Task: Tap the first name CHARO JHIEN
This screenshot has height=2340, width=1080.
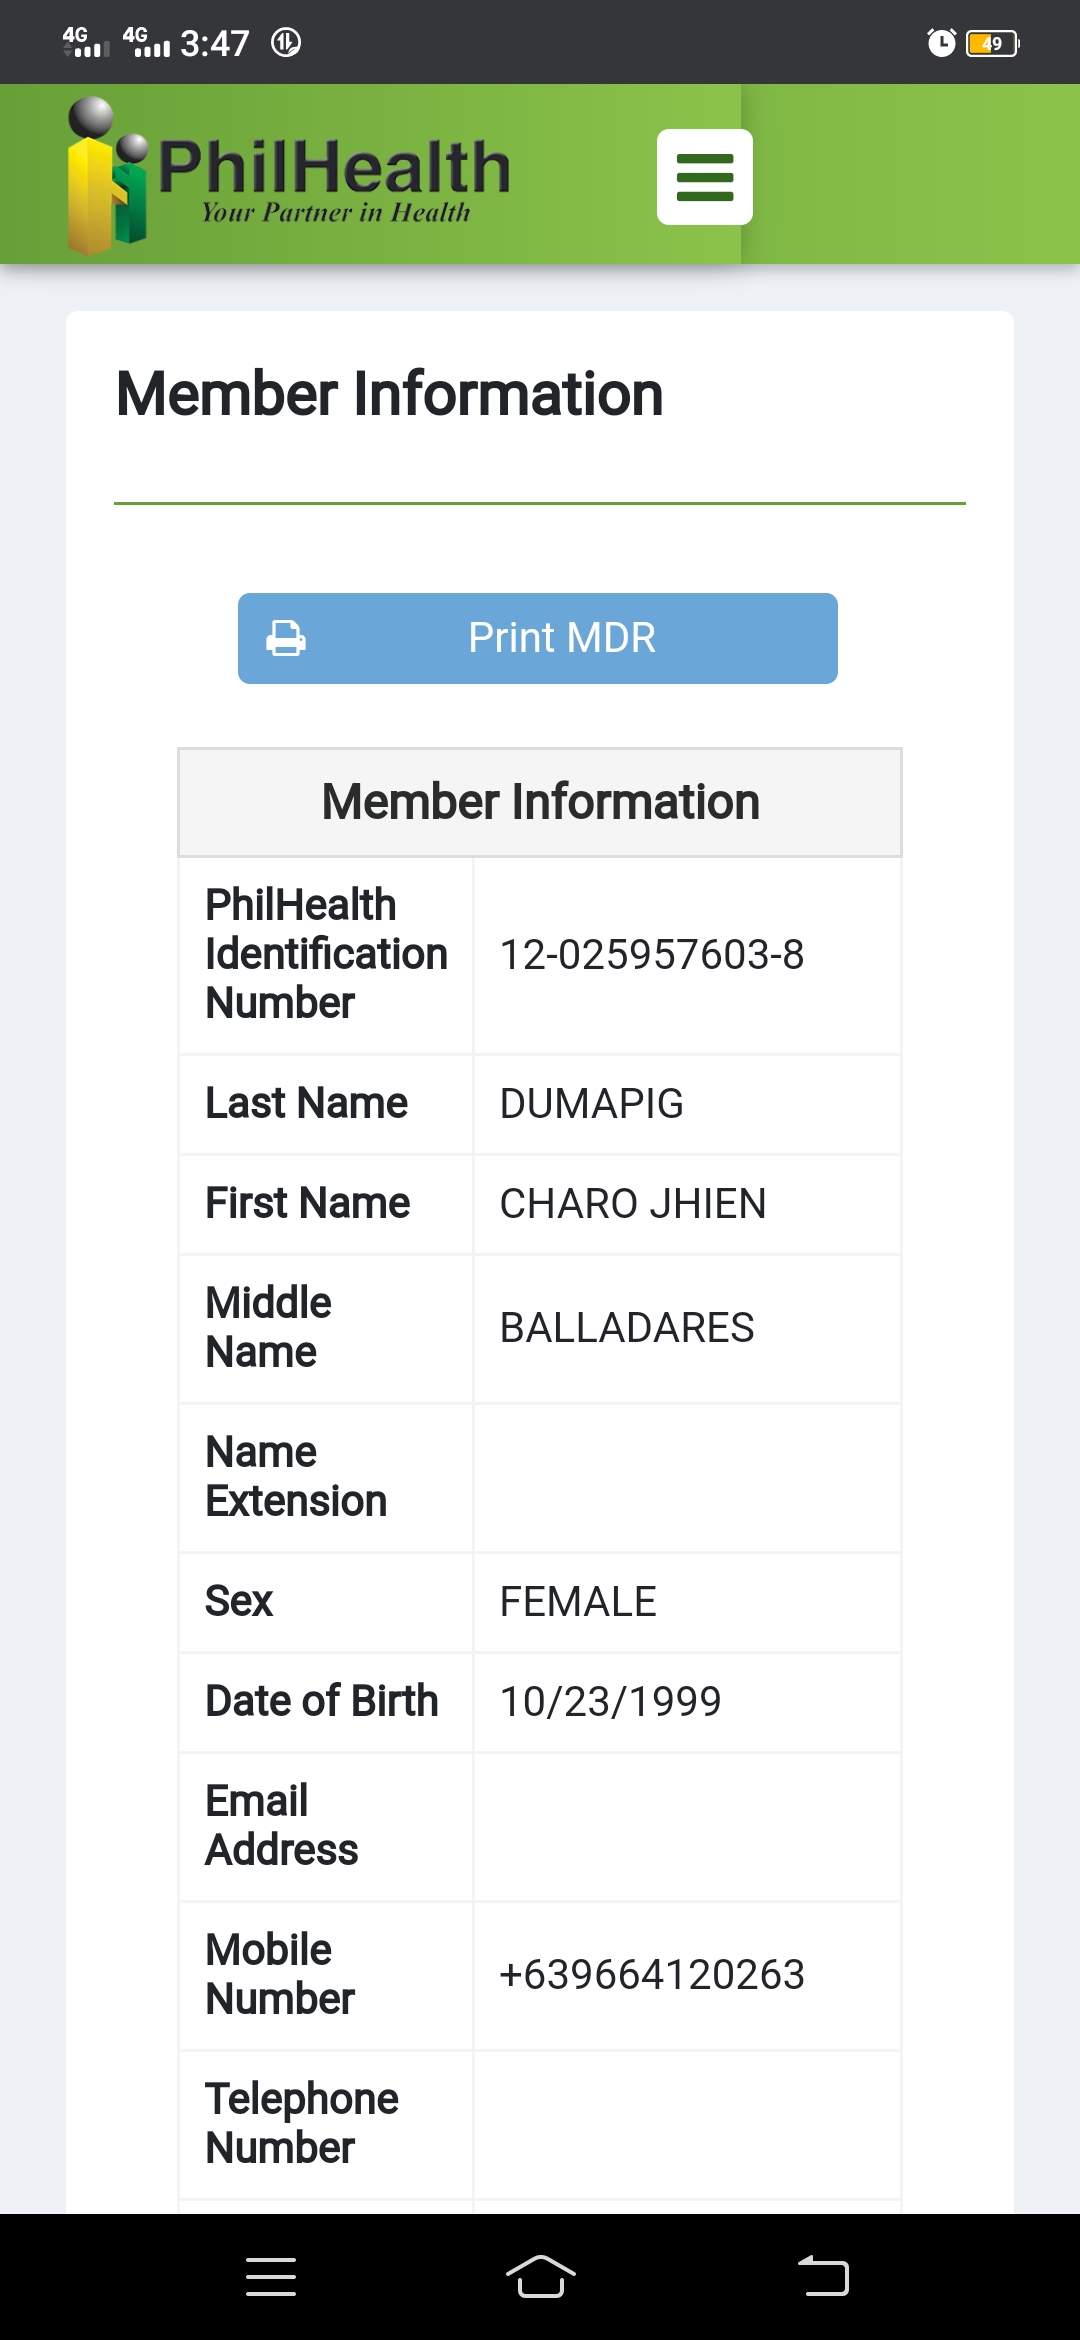Action: [x=633, y=1204]
